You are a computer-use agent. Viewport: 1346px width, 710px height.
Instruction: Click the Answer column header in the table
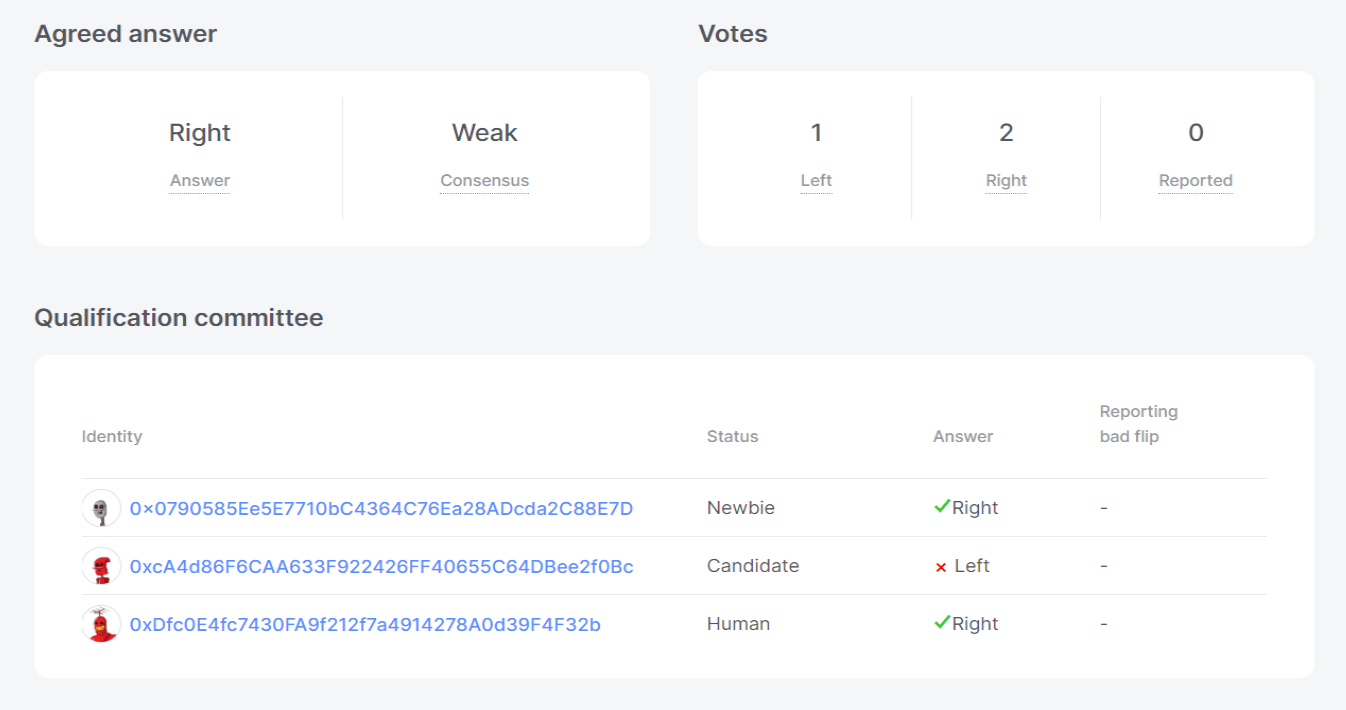coord(963,436)
